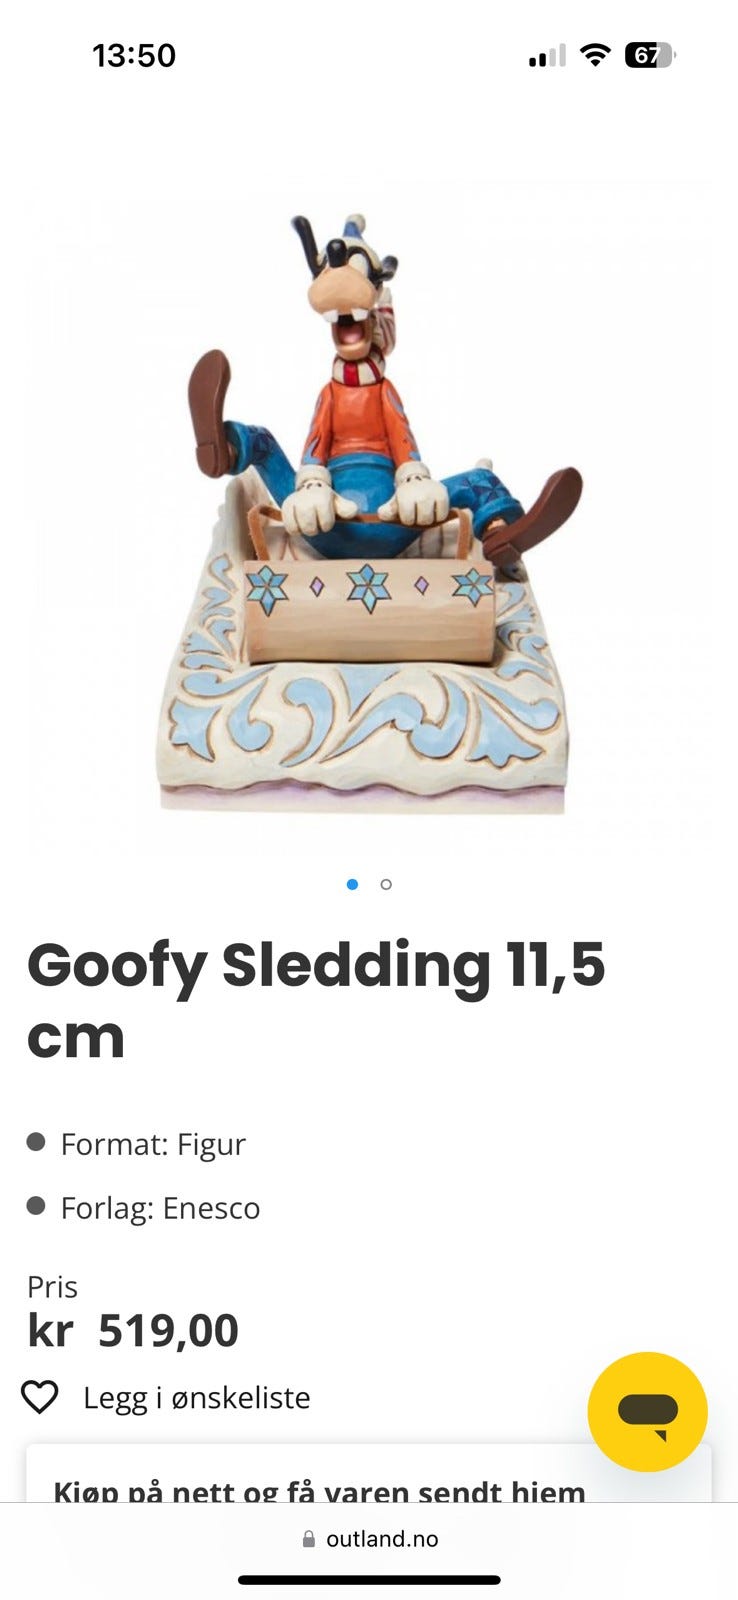Viewport: 738px width, 1600px height.
Task: Open the yellow chat bubble button
Action: tap(647, 1411)
